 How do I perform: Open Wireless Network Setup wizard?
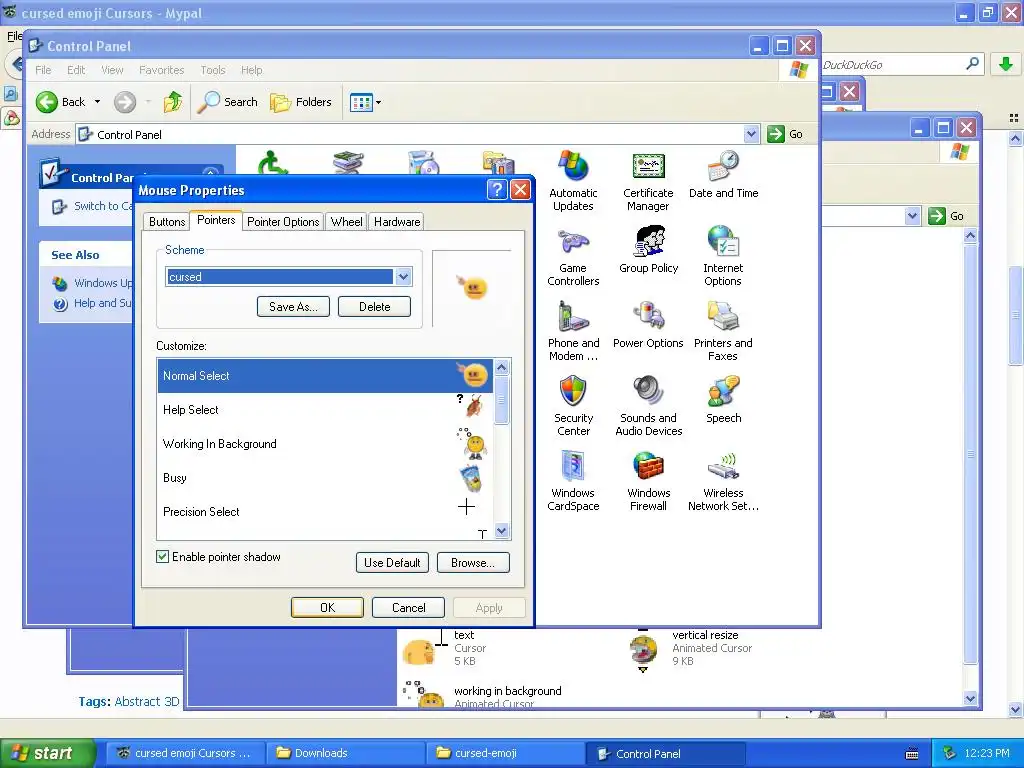(x=723, y=481)
